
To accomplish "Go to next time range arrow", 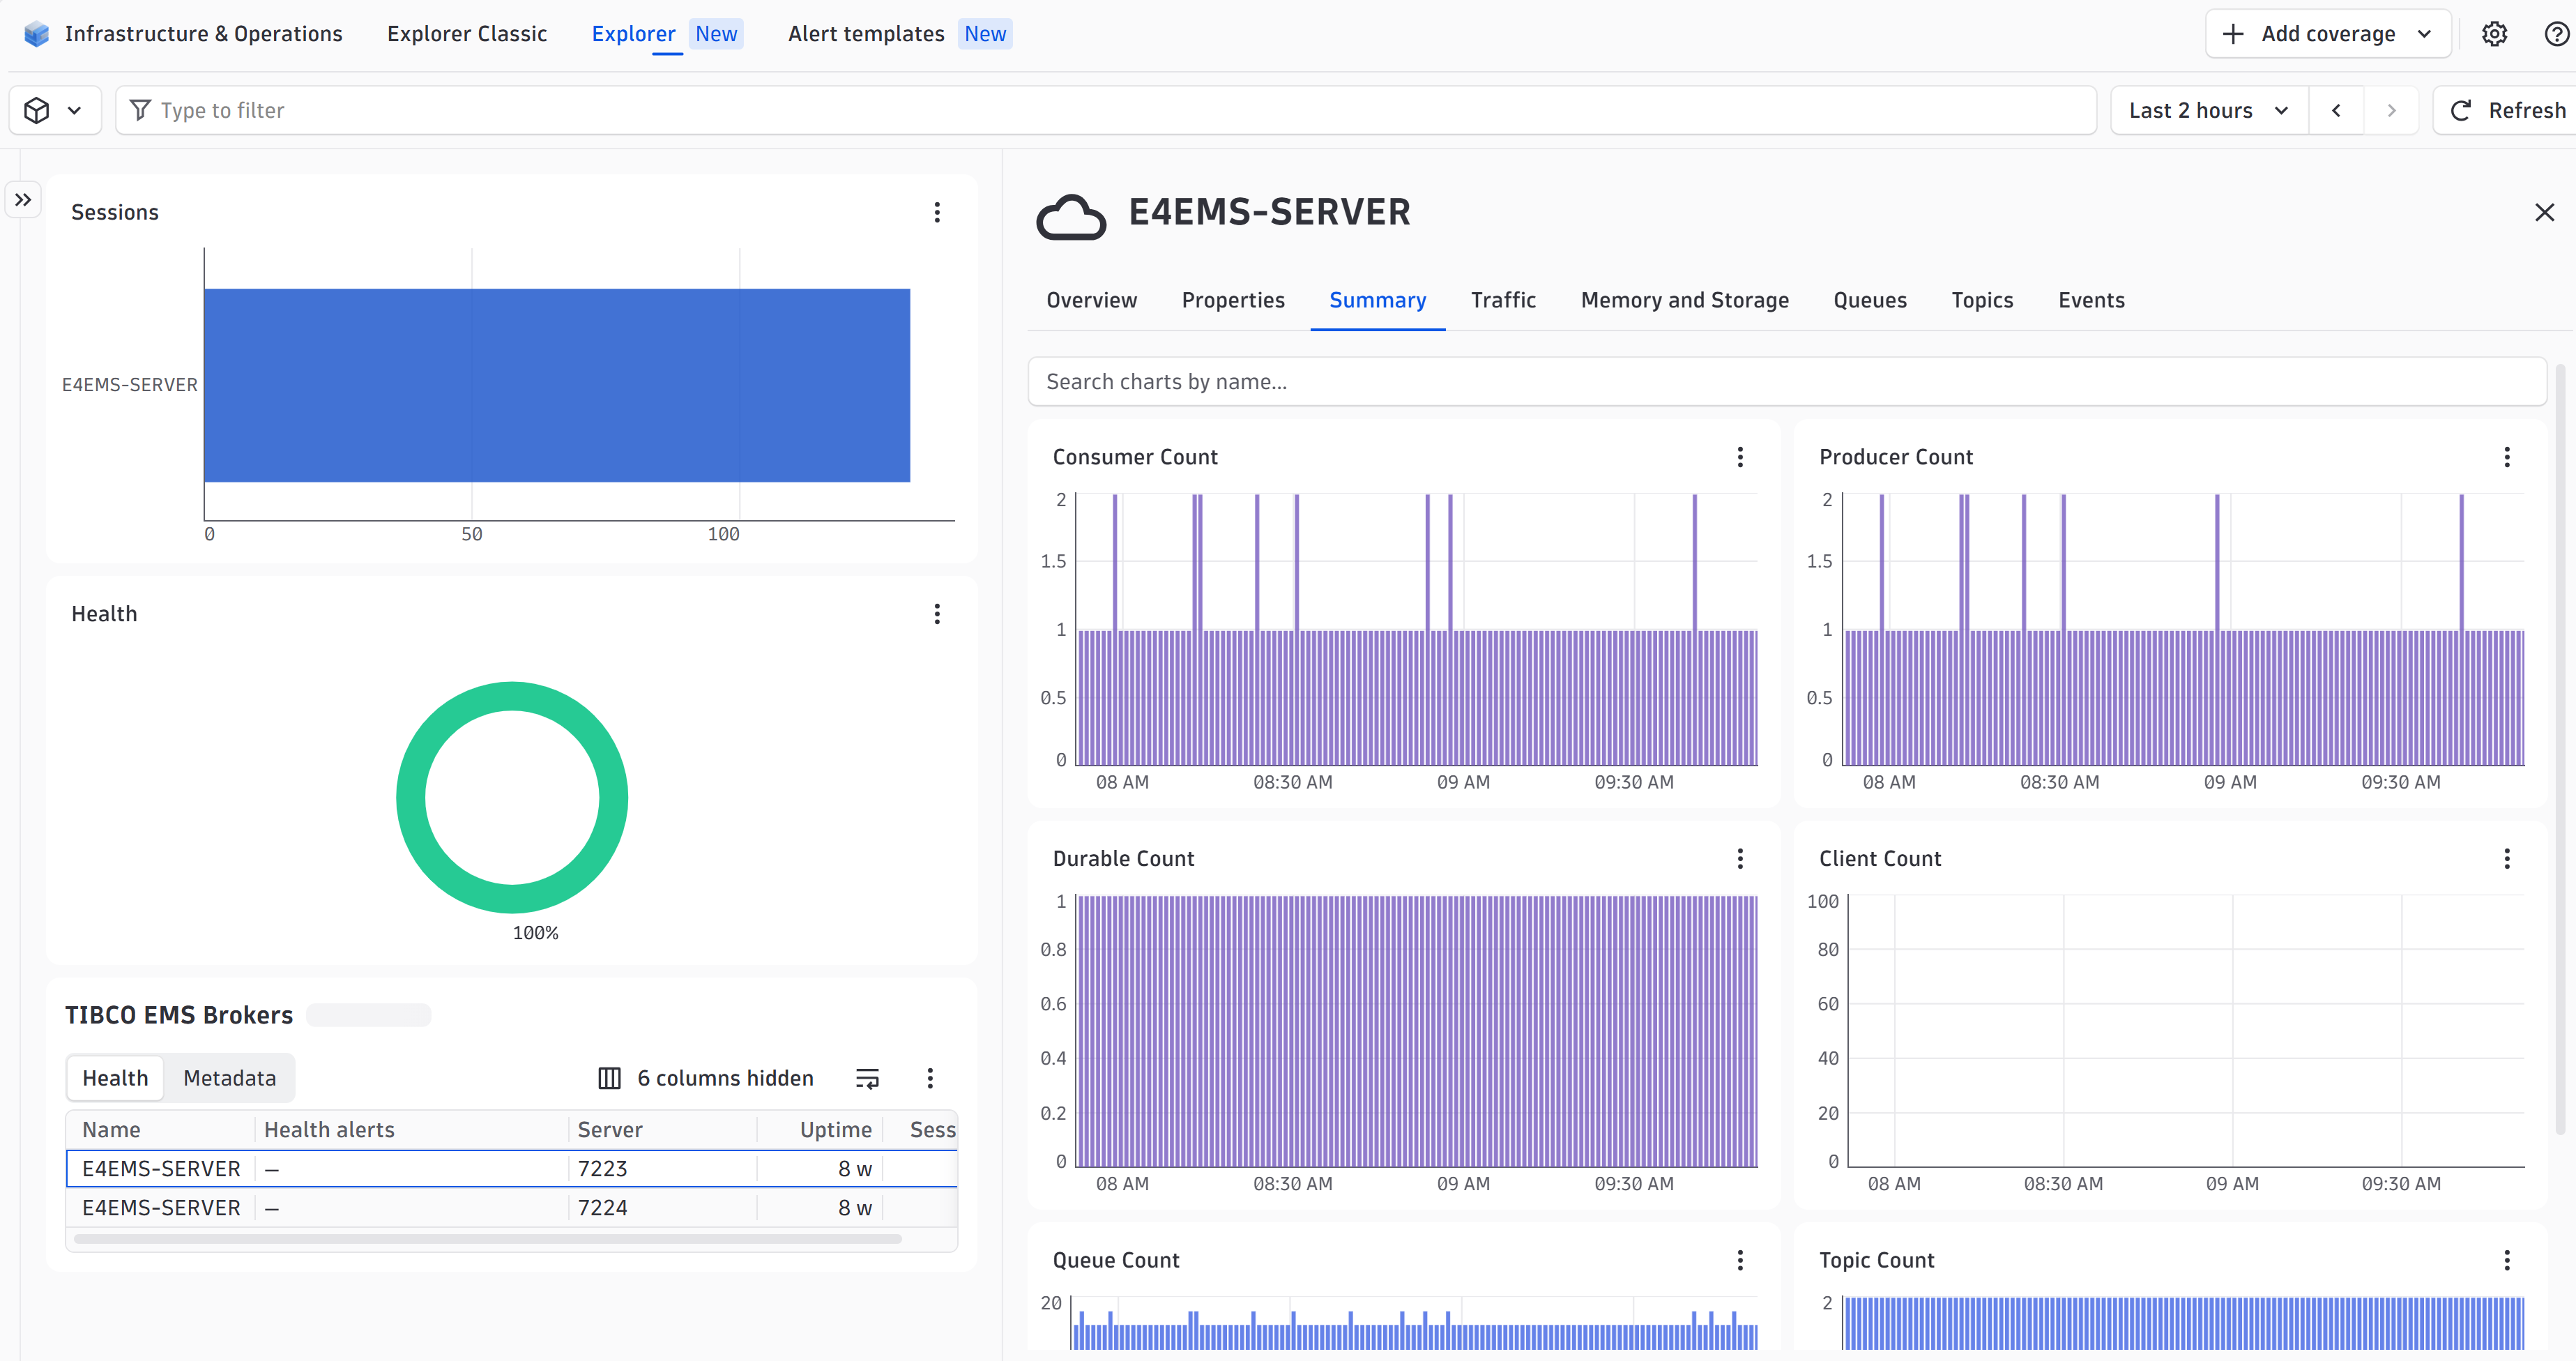I will click(2391, 110).
